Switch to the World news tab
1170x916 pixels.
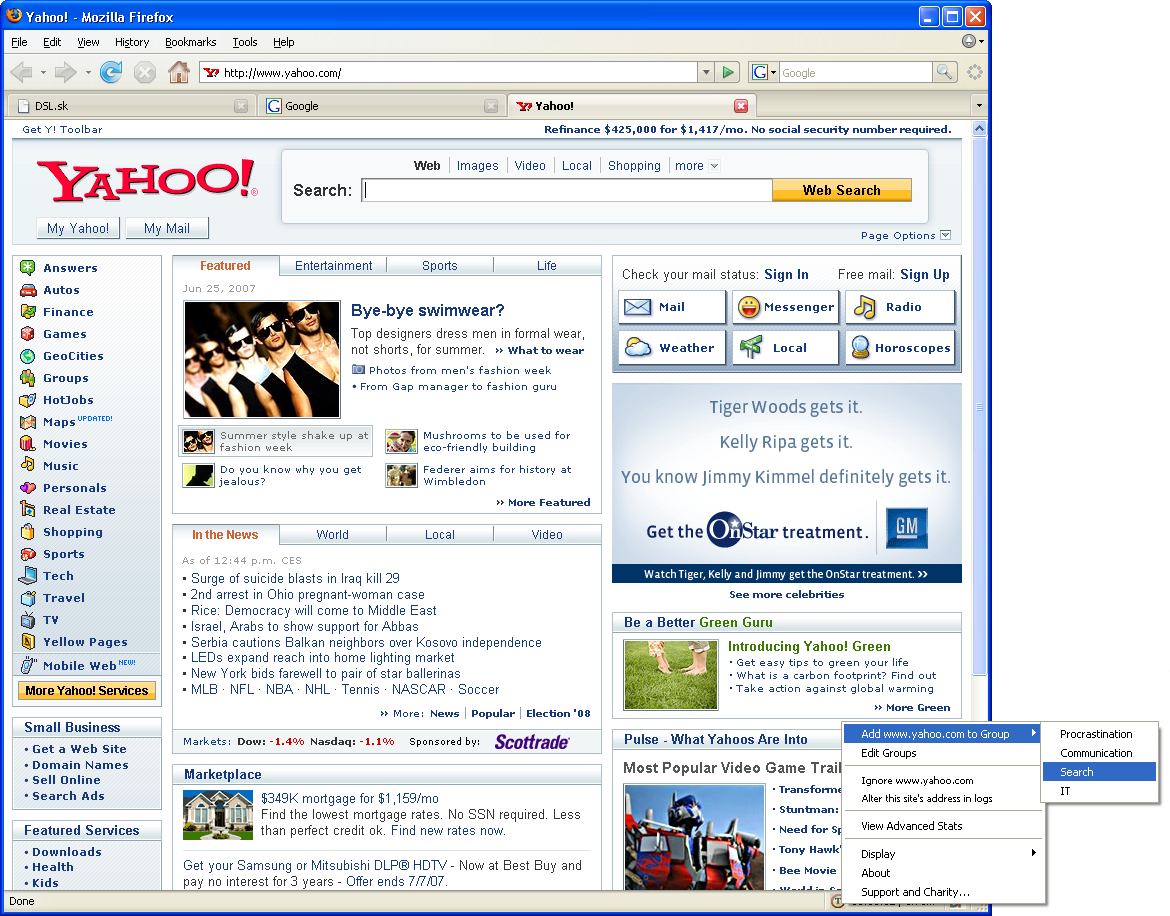332,534
